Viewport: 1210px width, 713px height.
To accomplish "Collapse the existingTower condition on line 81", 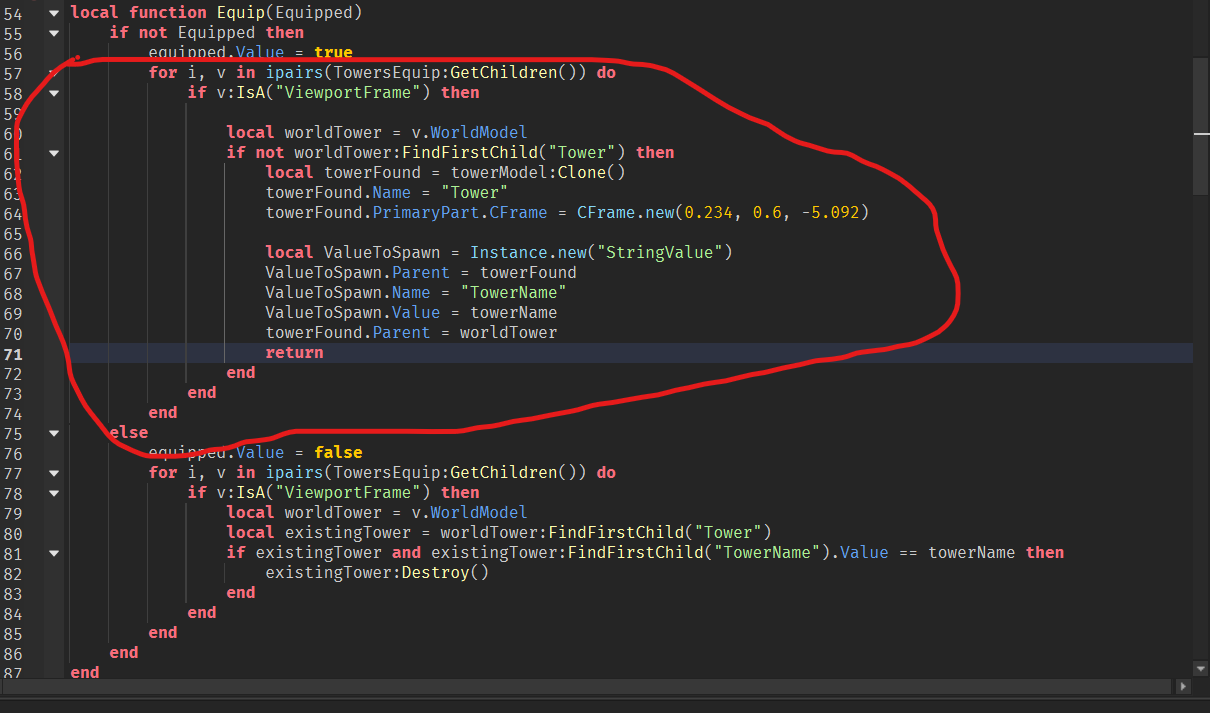I will tap(53, 552).
